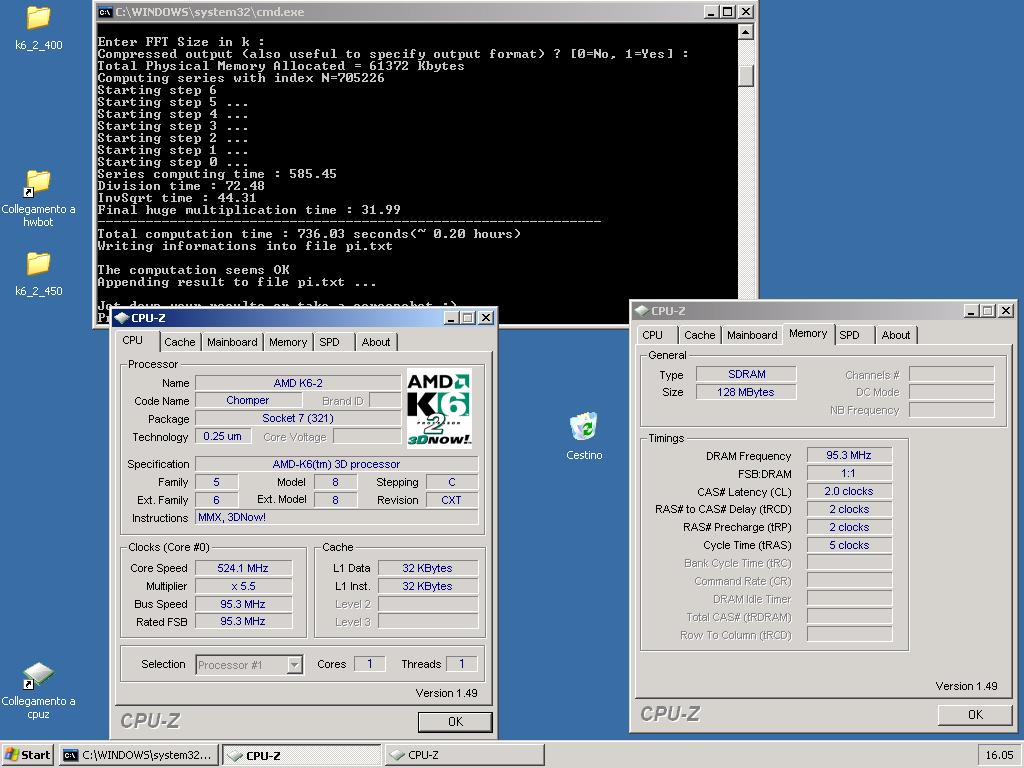The height and width of the screenshot is (768, 1024).
Task: Click the Cycle Time value 5 clocks
Action: click(x=849, y=545)
